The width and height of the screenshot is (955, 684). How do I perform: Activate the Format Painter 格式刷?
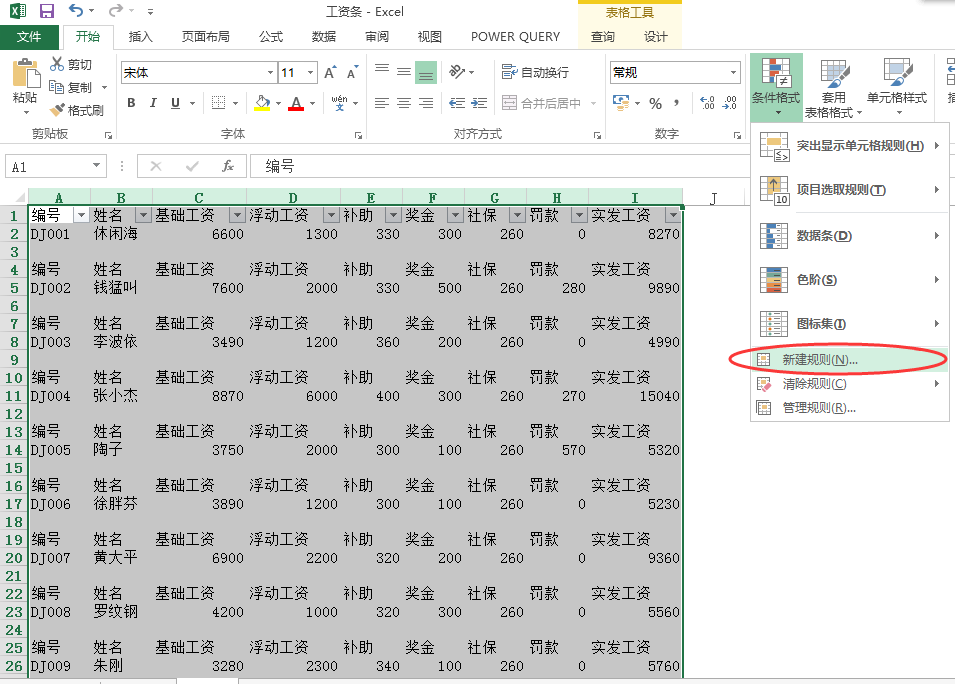(77, 111)
